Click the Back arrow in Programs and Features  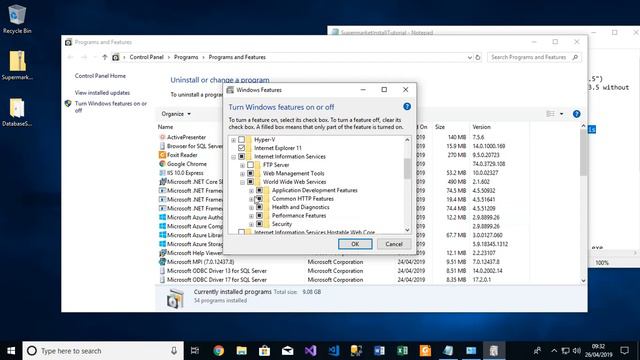pos(70,58)
